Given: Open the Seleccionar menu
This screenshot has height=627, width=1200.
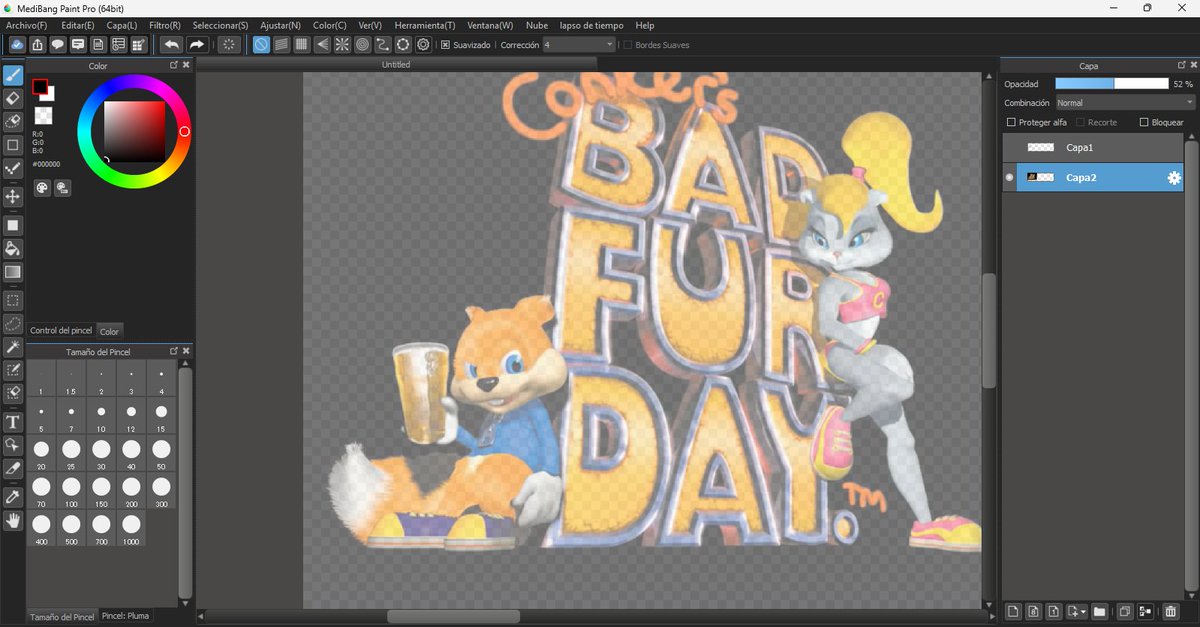Looking at the screenshot, I should point(220,25).
